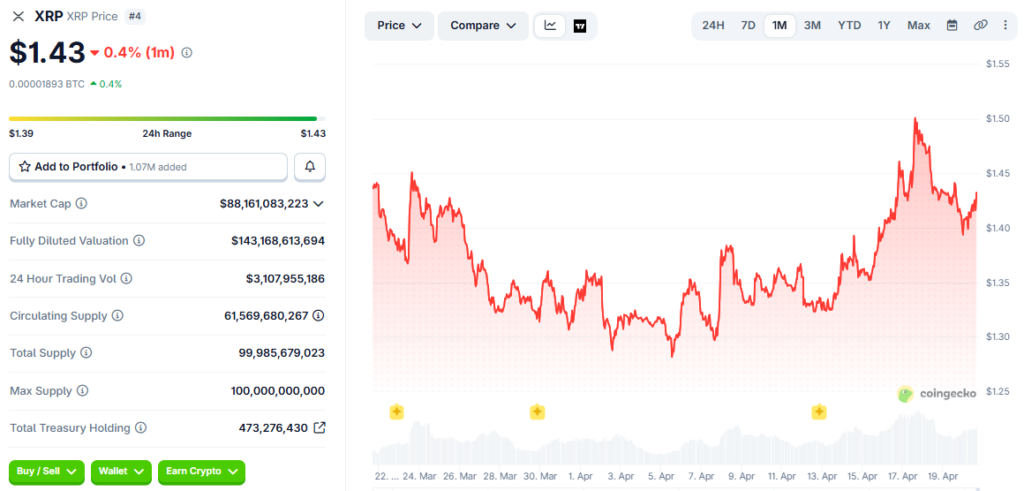Open the calendar date range picker
Image resolution: width=1024 pixels, height=491 pixels.
click(952, 25)
